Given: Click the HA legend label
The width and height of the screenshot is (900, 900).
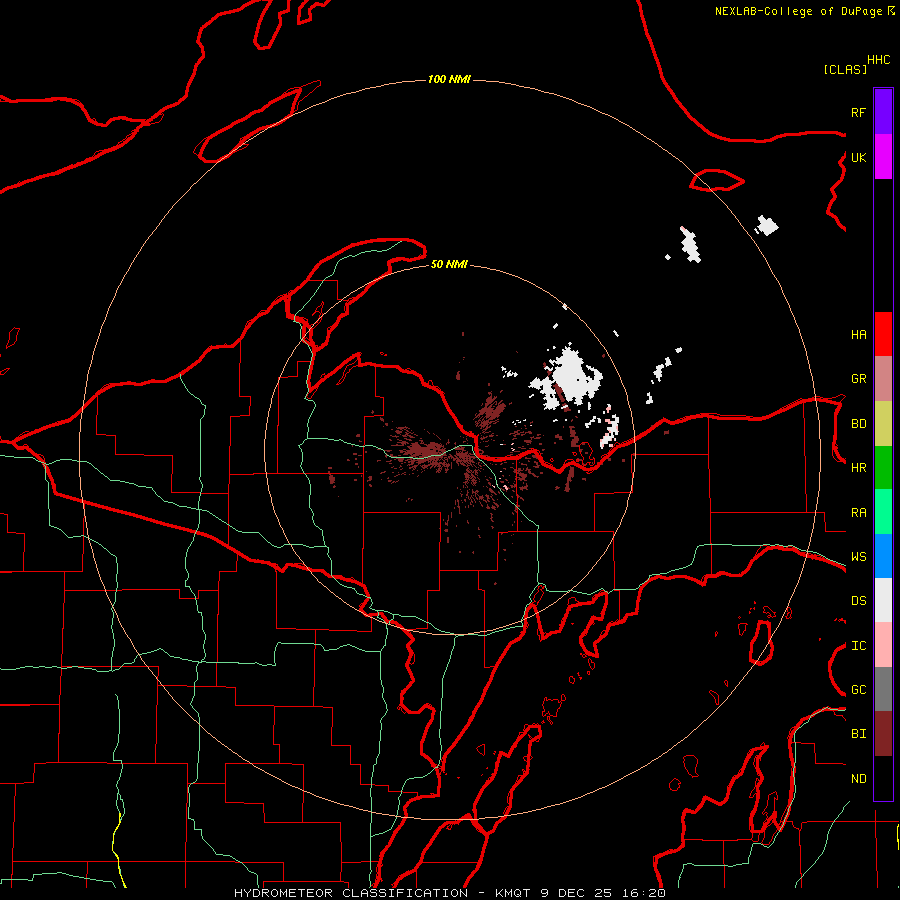Looking at the screenshot, I should tap(858, 335).
